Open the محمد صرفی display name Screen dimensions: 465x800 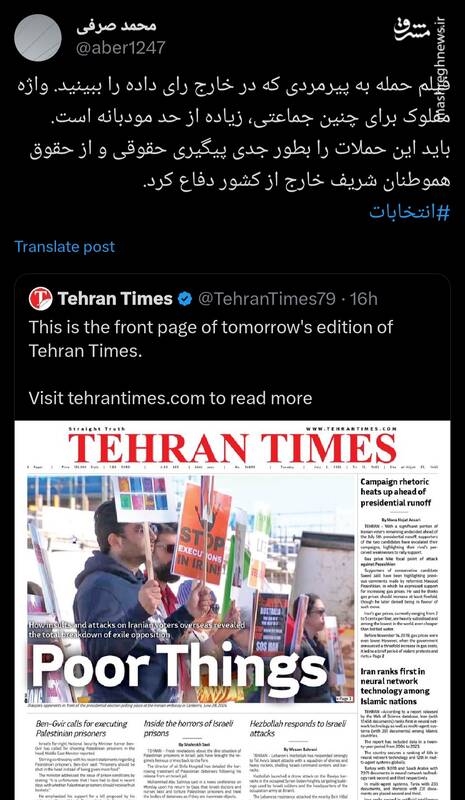pyautogui.click(x=117, y=26)
